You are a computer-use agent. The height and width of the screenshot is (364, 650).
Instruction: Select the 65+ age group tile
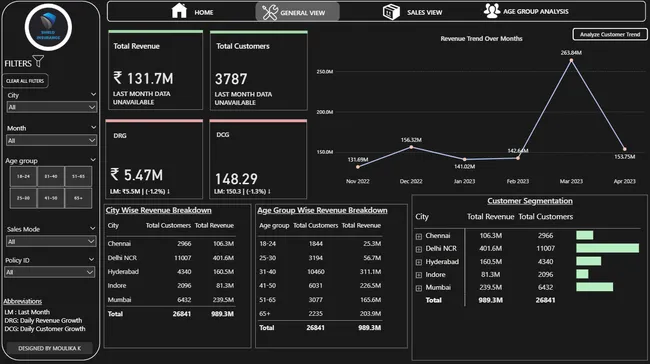78,198
